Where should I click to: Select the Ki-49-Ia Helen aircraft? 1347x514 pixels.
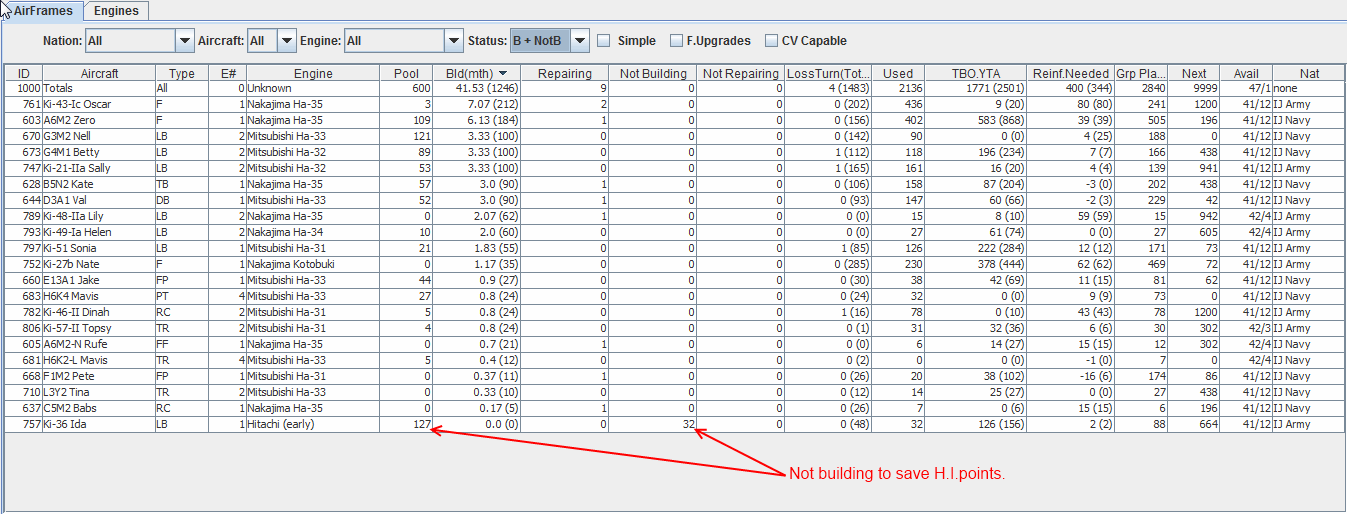[x=99, y=233]
